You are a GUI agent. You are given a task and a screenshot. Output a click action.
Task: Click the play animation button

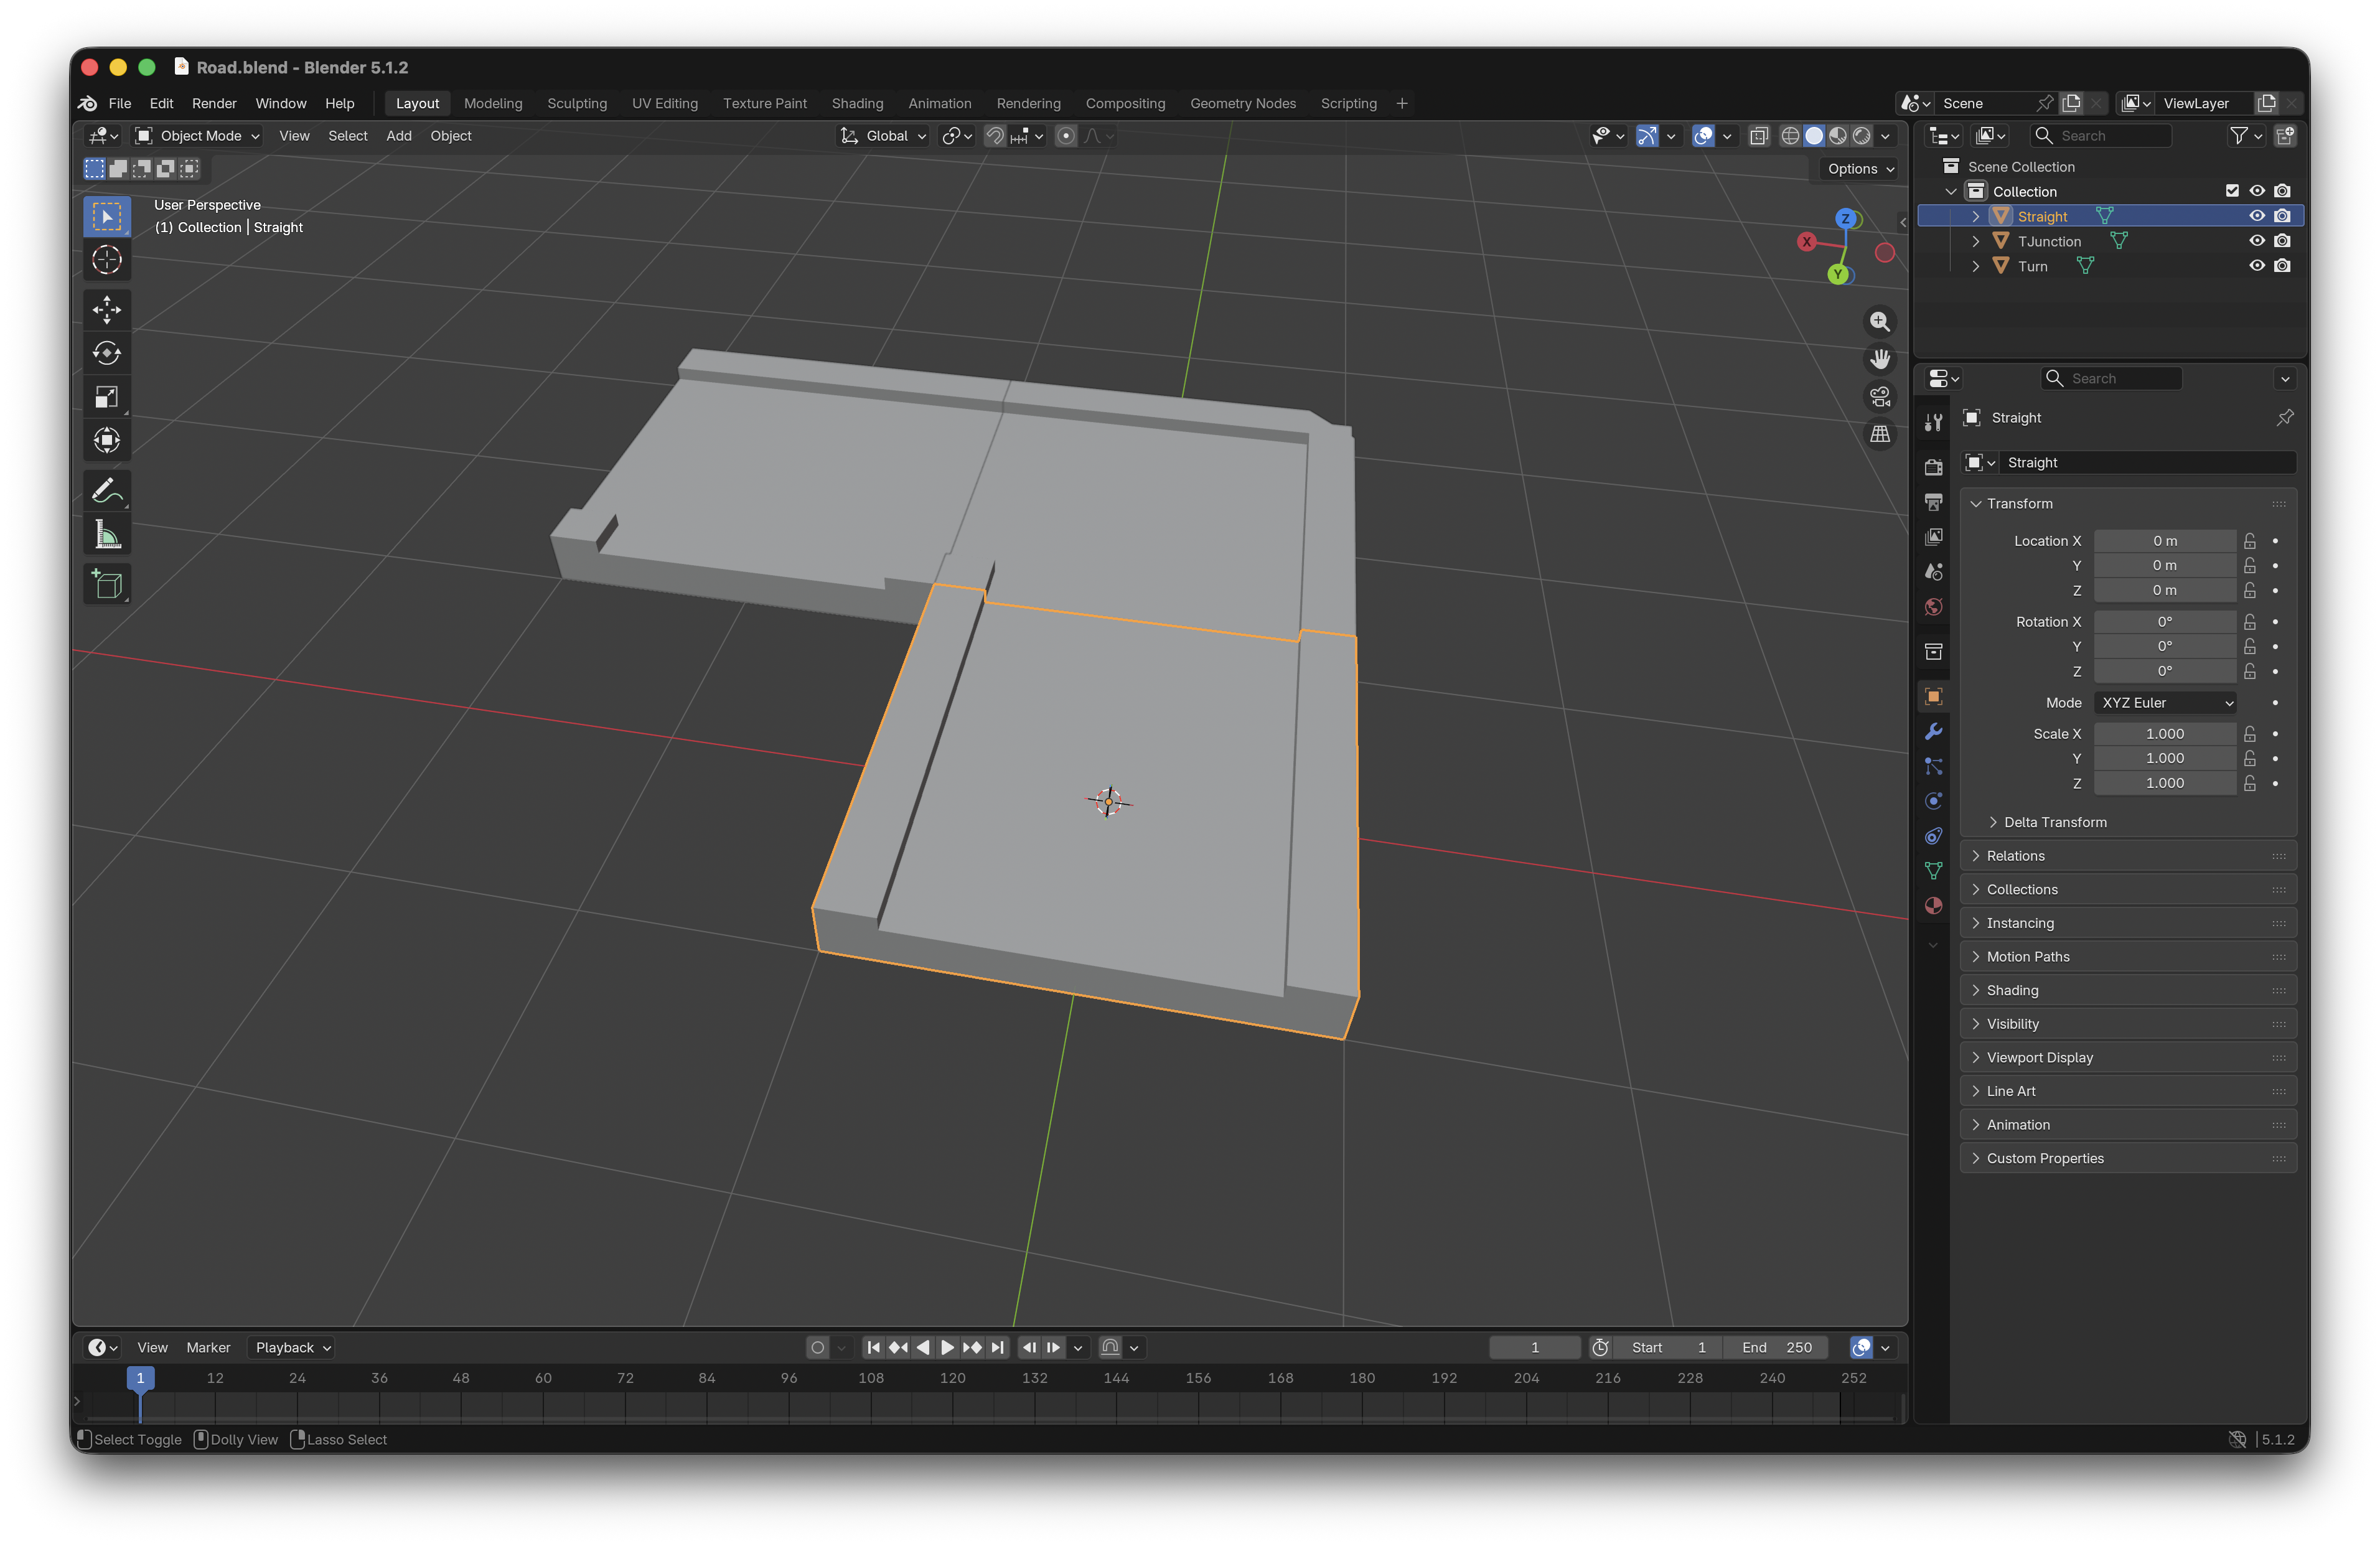point(947,1347)
